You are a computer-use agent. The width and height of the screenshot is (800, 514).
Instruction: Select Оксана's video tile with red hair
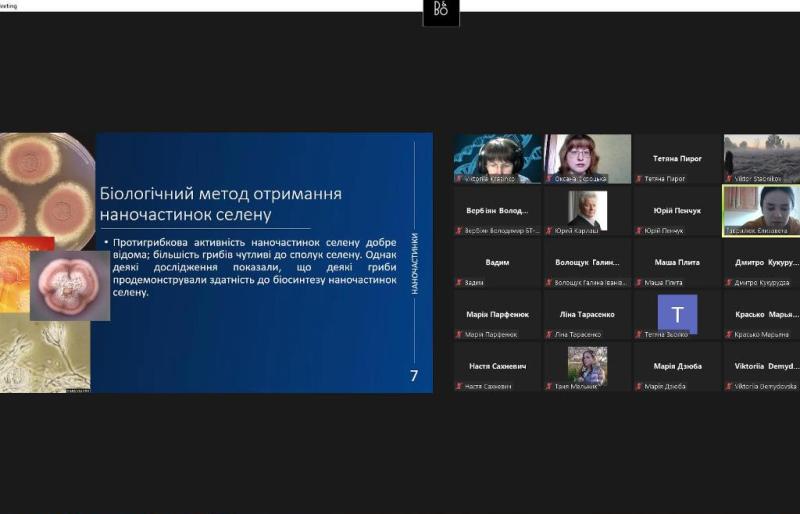pos(587,159)
